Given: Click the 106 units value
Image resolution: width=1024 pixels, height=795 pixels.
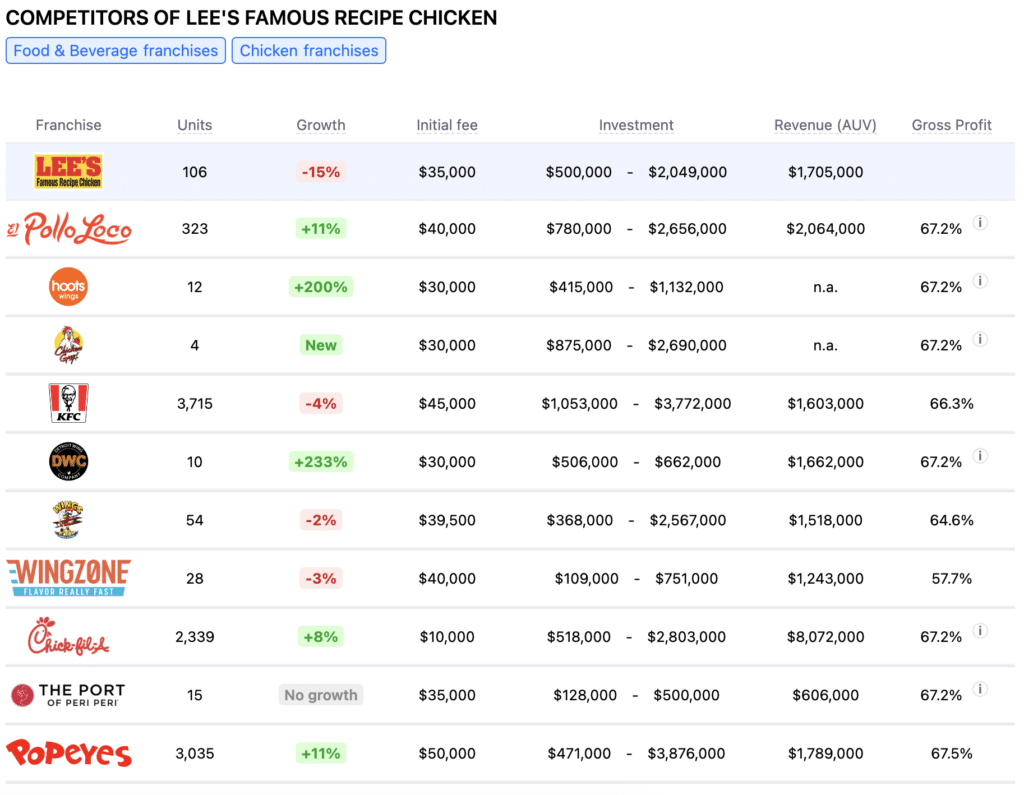Looking at the screenshot, I should pyautogui.click(x=195, y=172).
